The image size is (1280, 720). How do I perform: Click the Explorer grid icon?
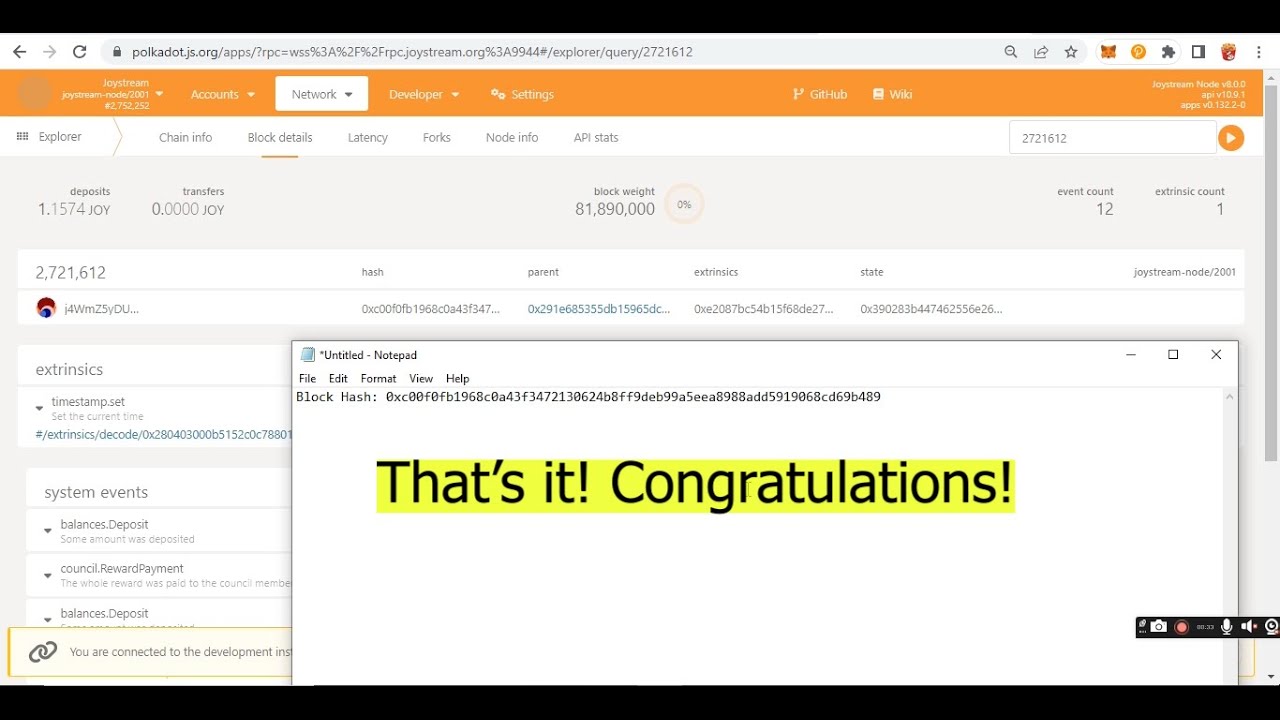(x=22, y=136)
